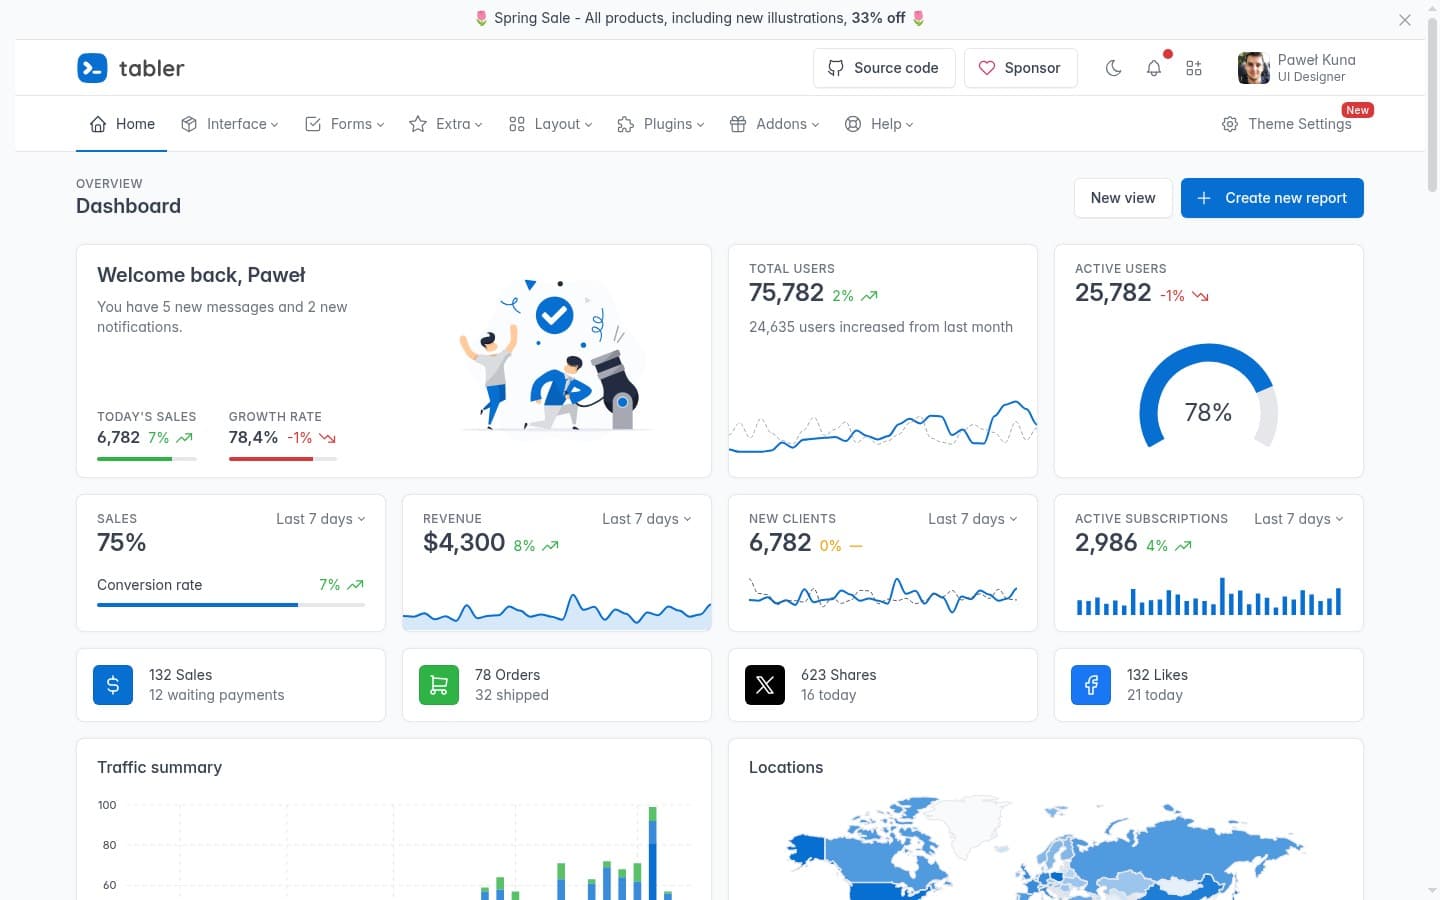Open Paweł Kuna user profile avatar
1440x900 pixels.
[1253, 68]
